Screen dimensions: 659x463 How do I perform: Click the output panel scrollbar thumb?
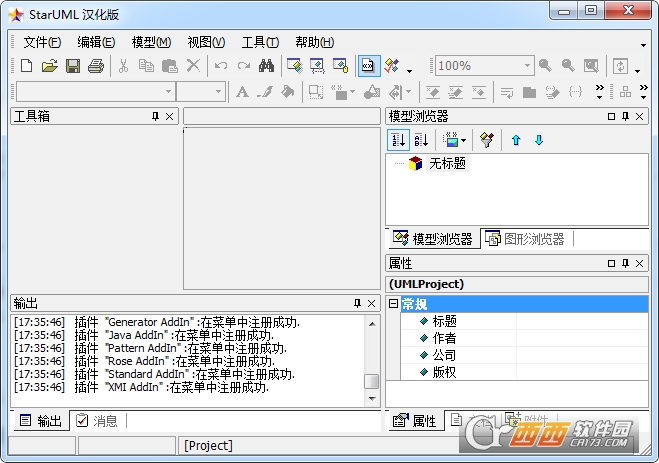pos(372,381)
